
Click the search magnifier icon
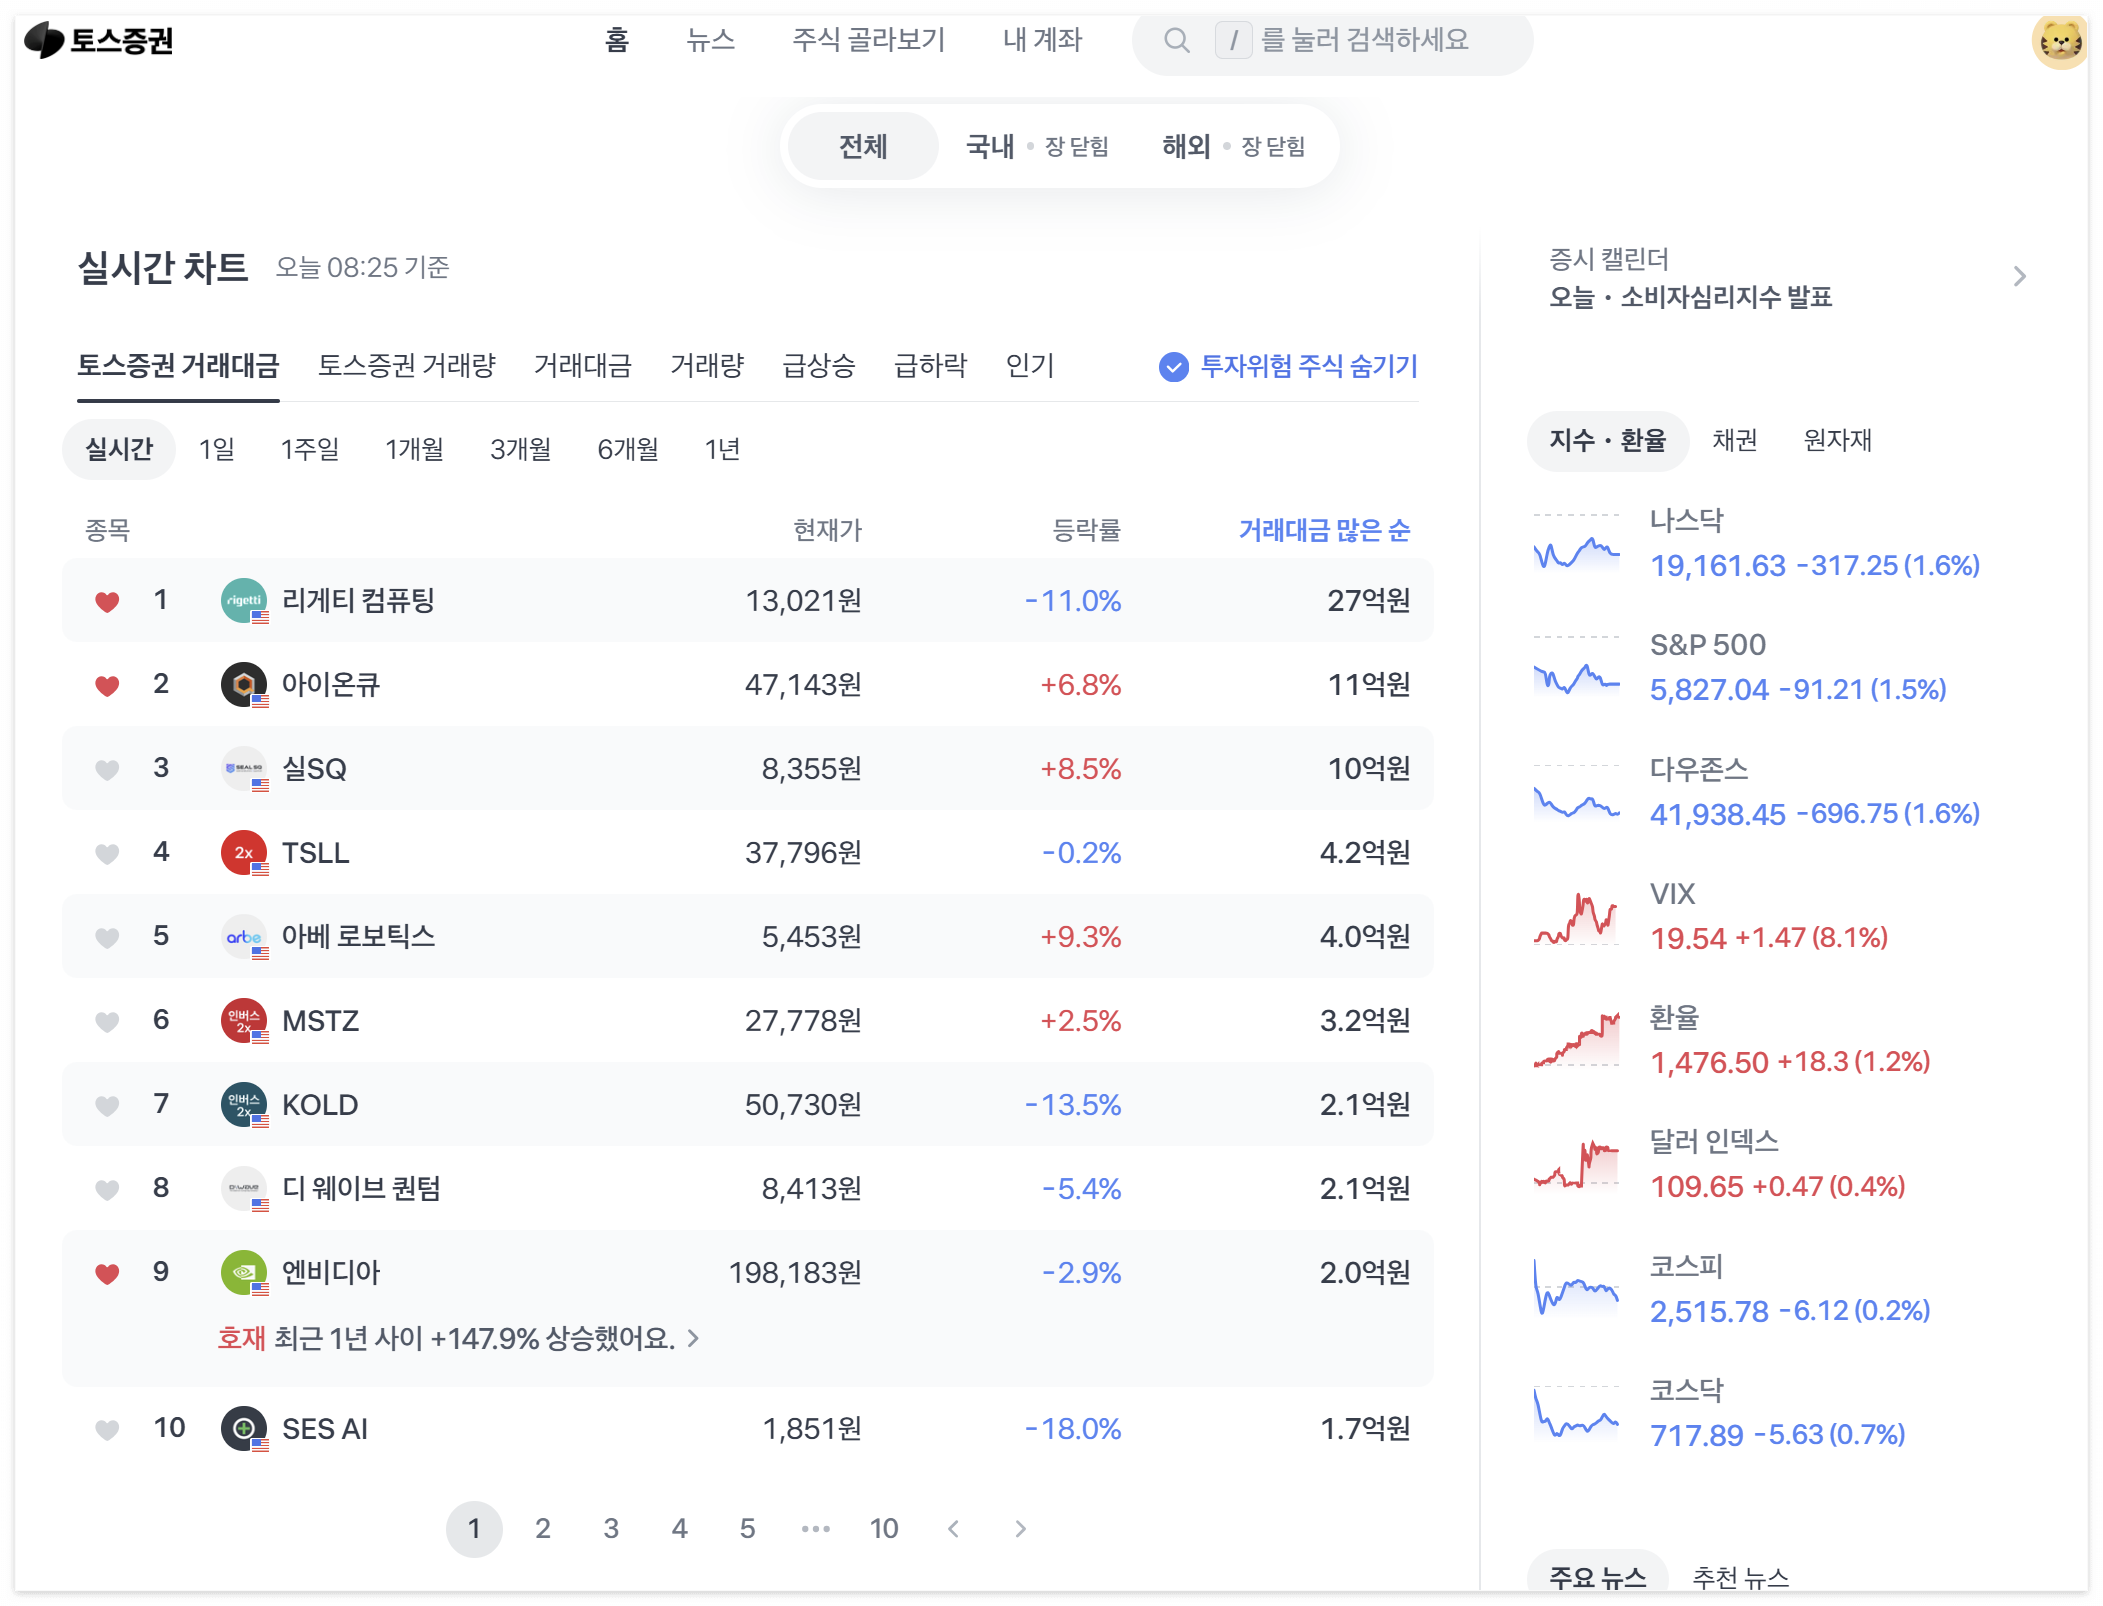click(x=1177, y=40)
